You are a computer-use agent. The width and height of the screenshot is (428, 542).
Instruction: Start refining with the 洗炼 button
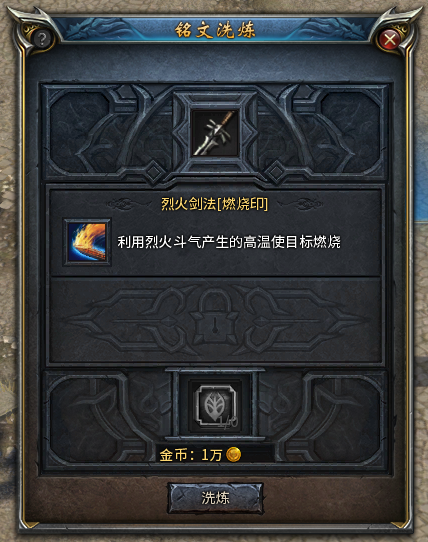[215, 498]
